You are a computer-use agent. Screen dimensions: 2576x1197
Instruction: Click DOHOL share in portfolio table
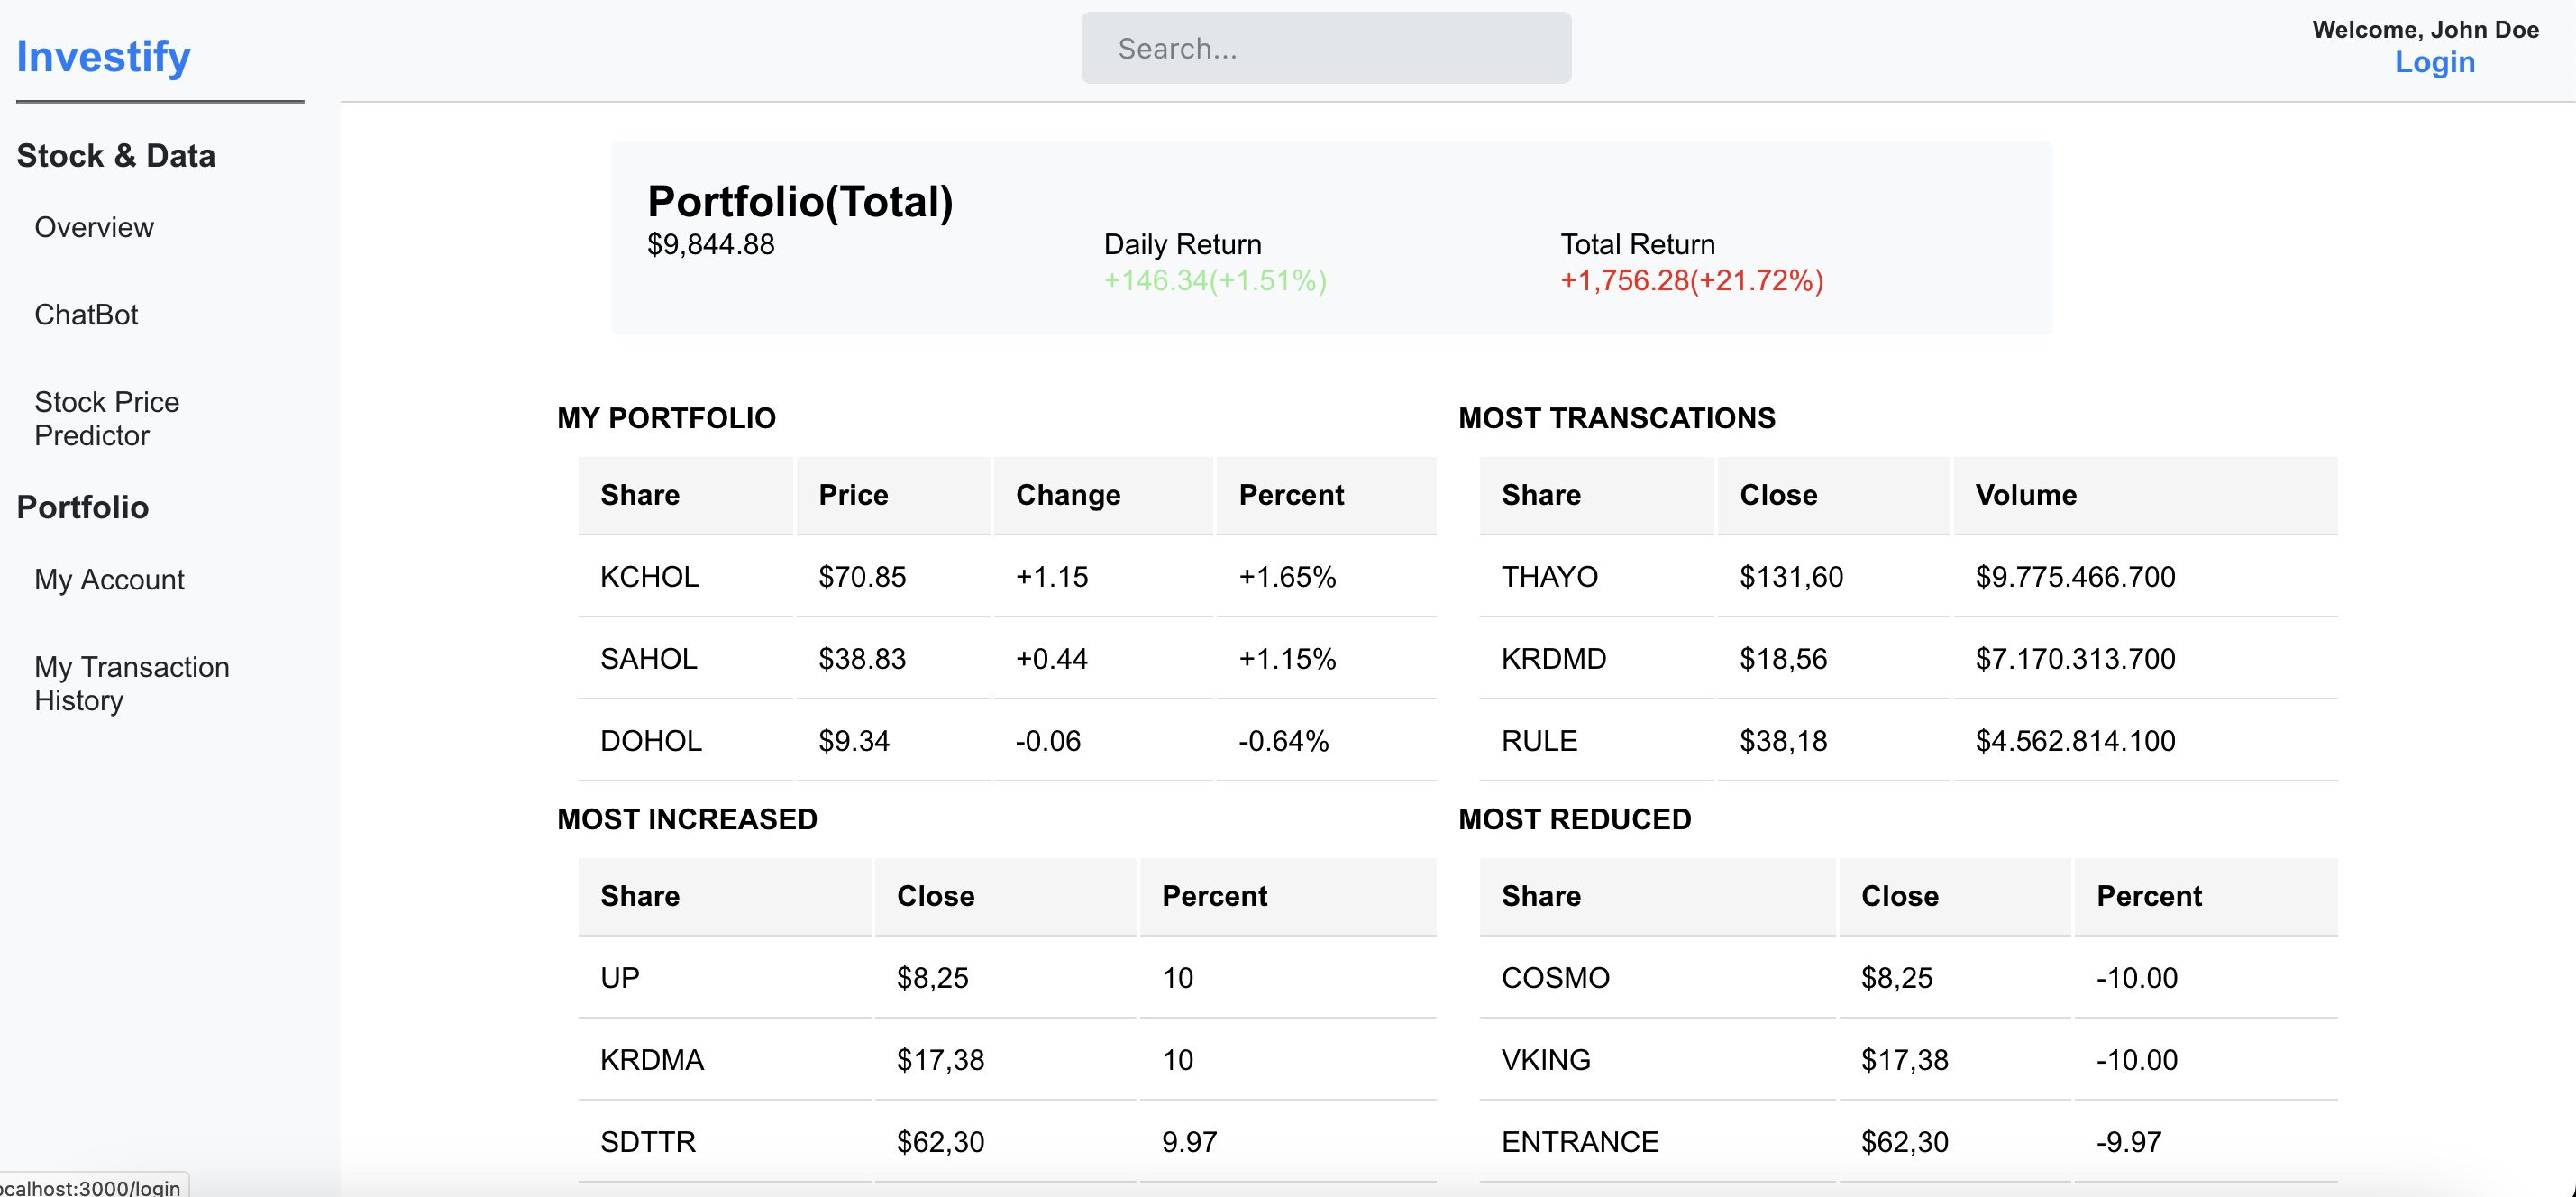(x=650, y=741)
